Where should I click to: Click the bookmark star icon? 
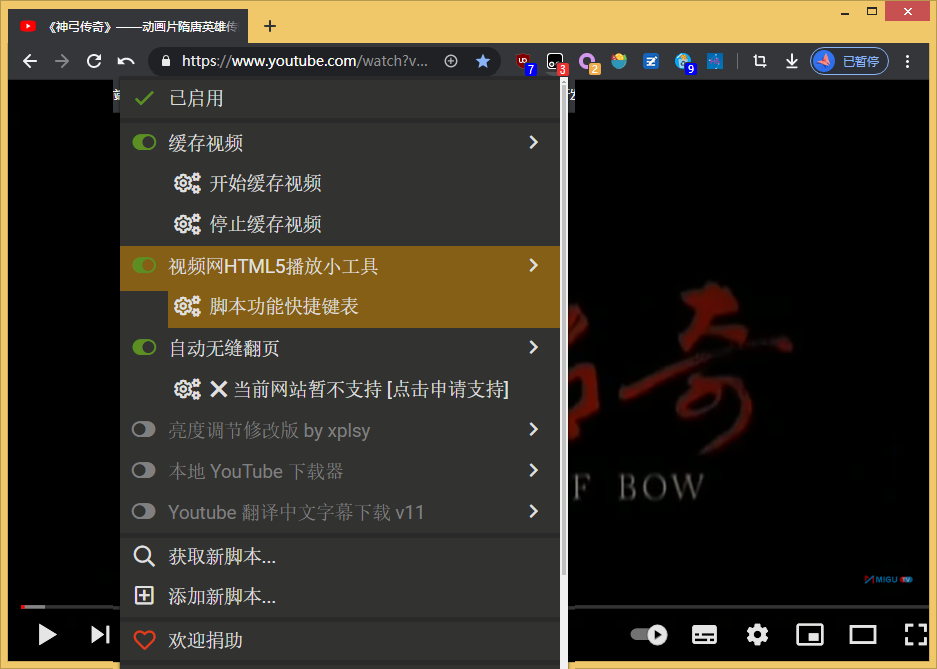click(x=483, y=61)
